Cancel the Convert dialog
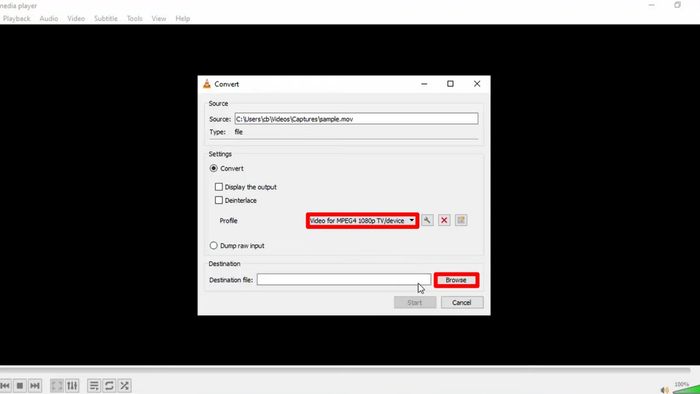The width and height of the screenshot is (700, 394). (462, 302)
